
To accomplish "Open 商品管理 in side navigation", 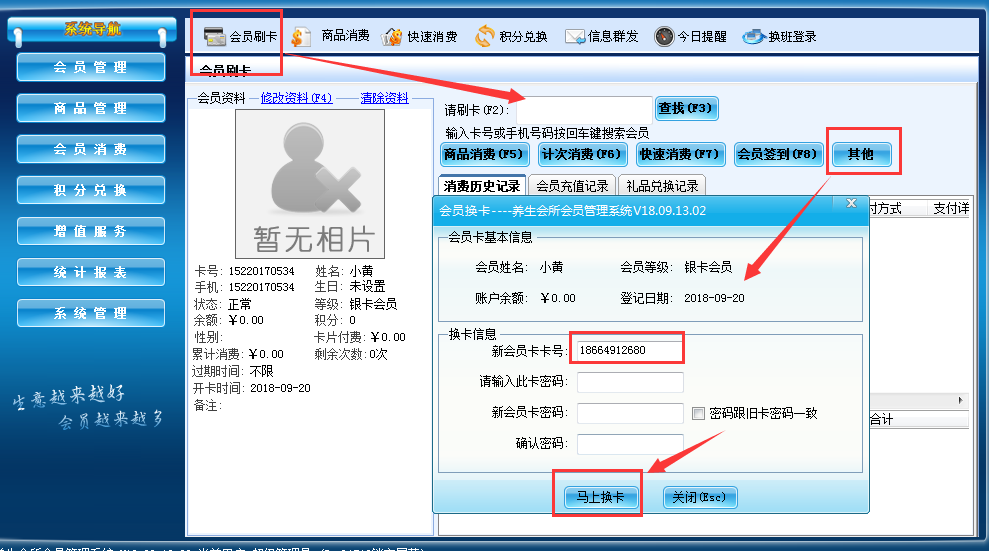I will tap(91, 108).
